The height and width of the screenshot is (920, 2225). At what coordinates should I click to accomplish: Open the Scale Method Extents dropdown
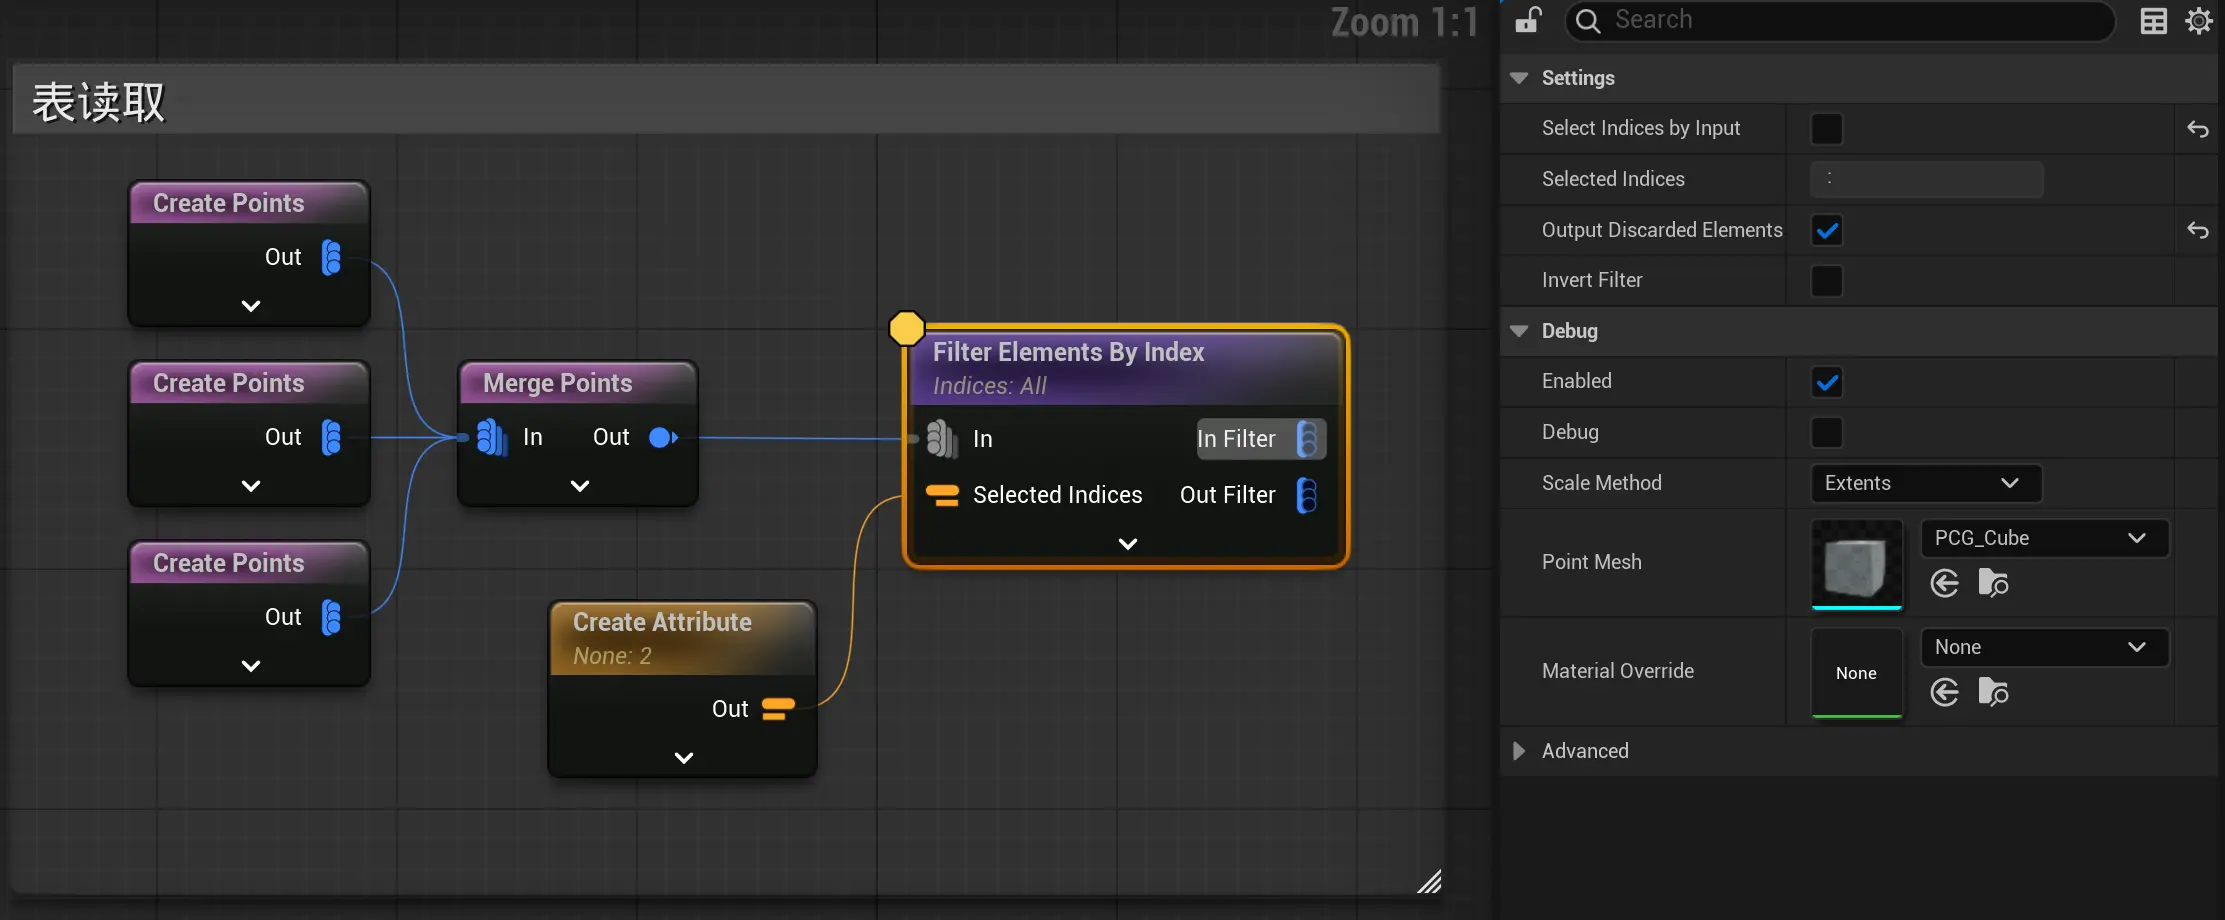(1925, 483)
